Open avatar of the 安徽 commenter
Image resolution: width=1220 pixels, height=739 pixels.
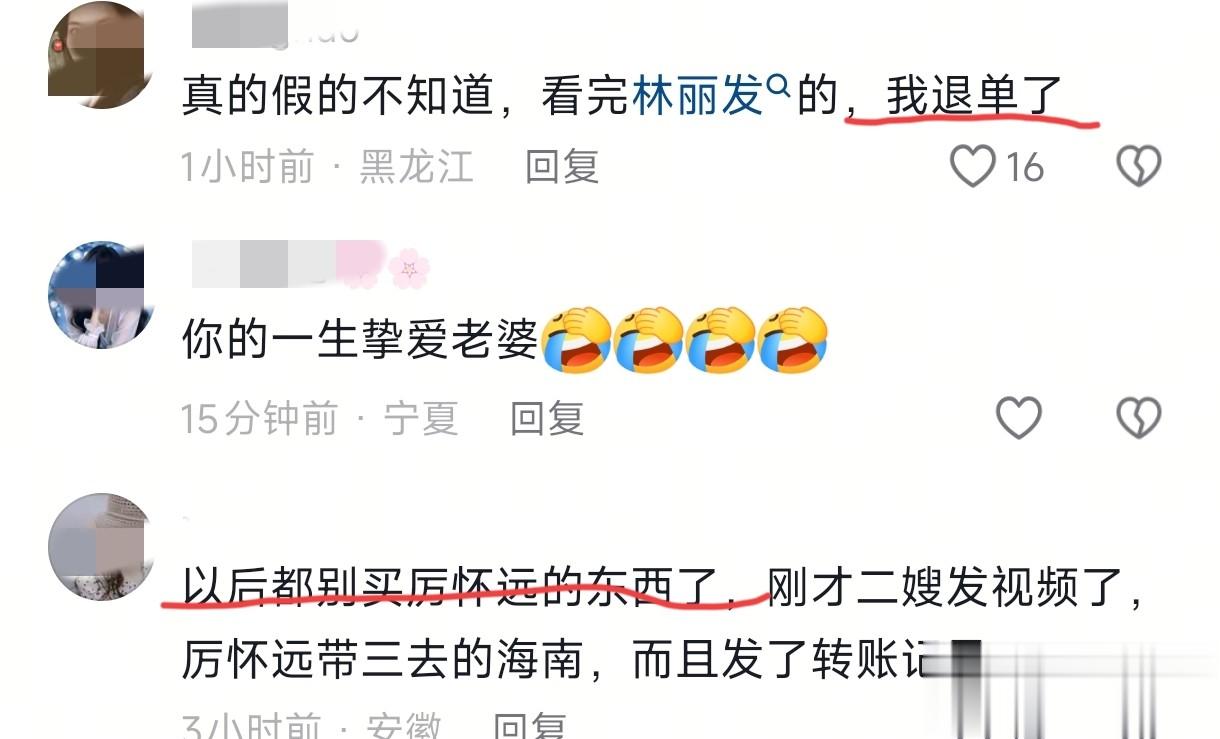[99, 546]
